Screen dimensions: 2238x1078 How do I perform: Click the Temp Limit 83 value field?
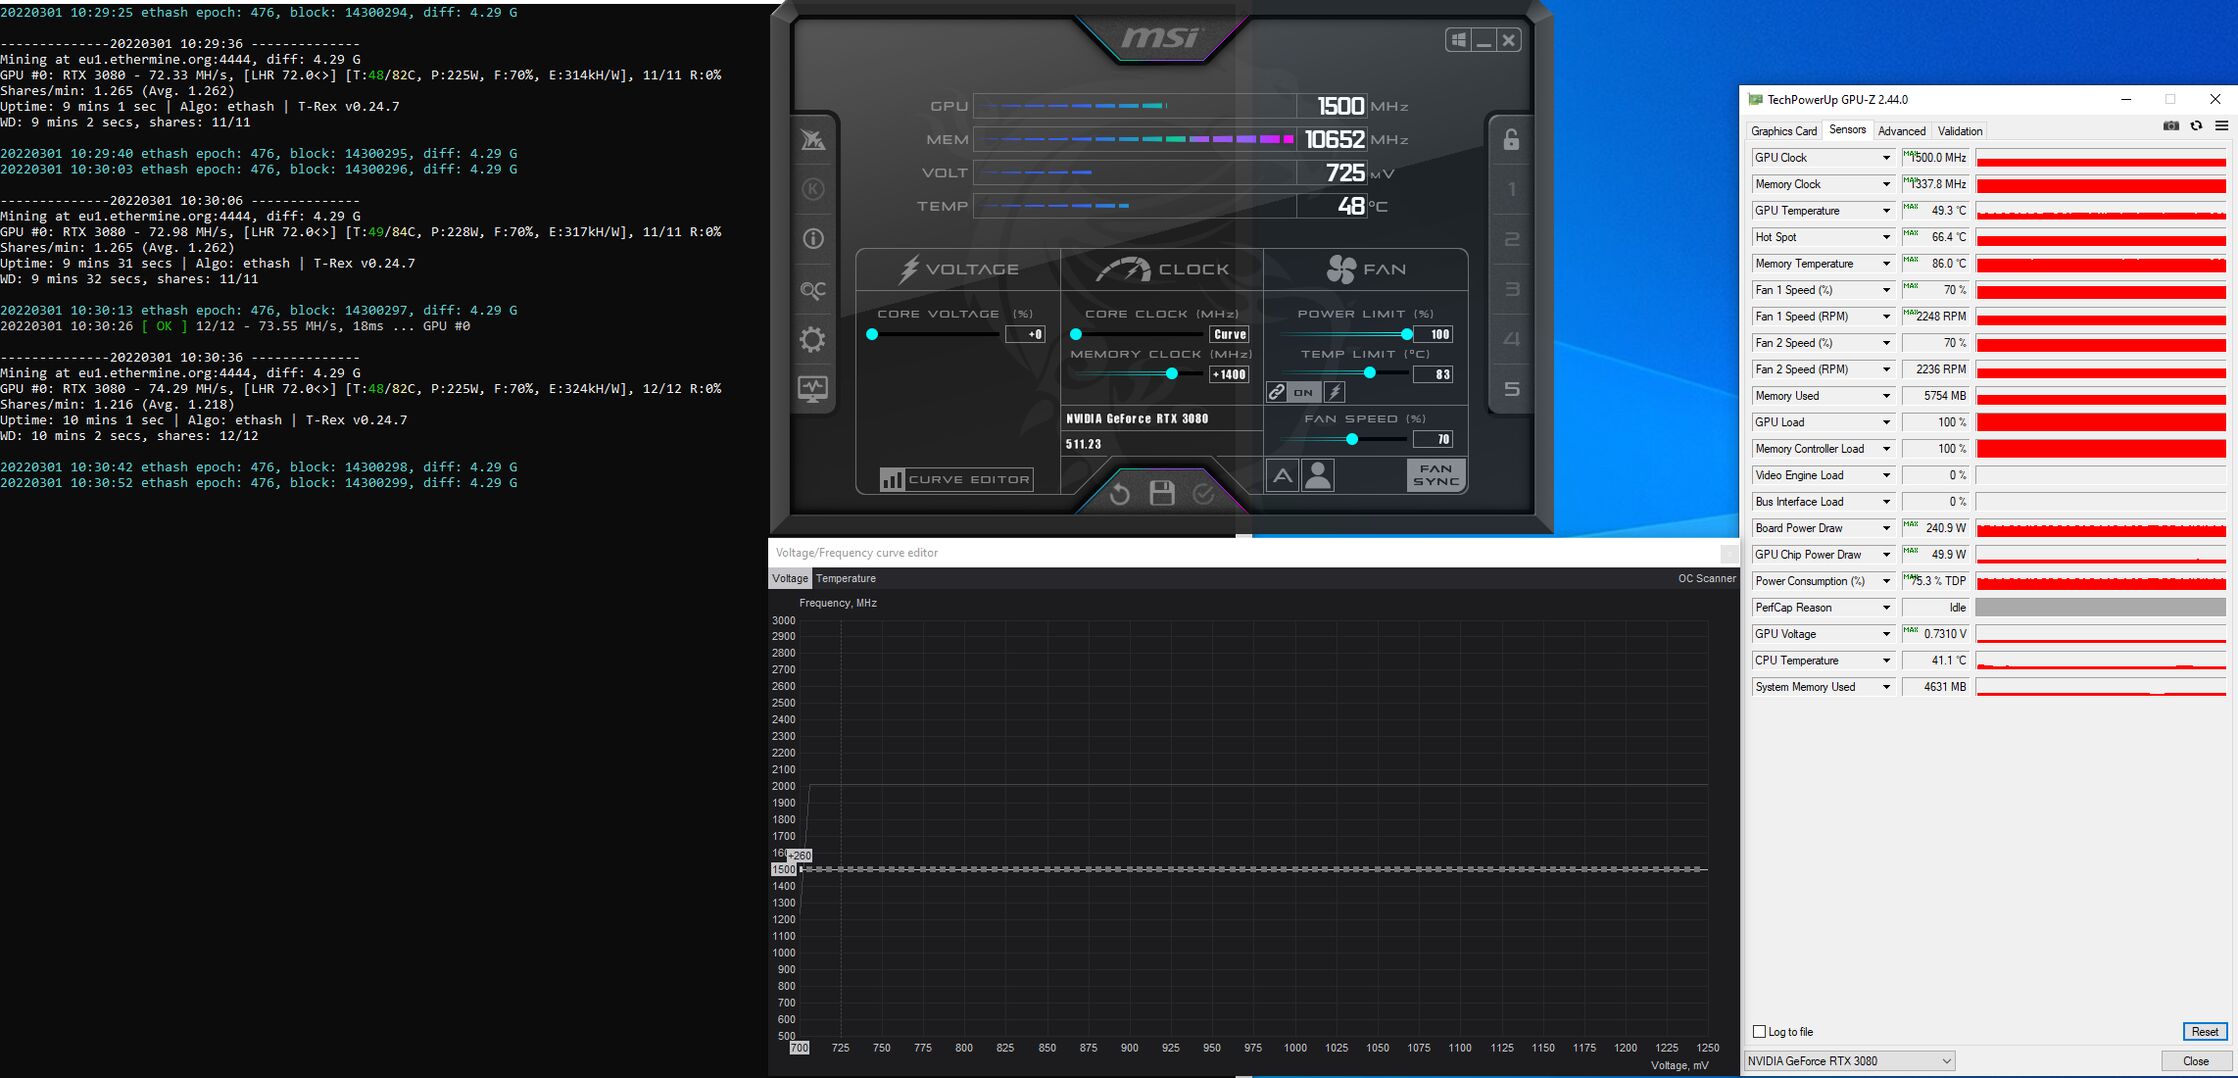tap(1433, 375)
